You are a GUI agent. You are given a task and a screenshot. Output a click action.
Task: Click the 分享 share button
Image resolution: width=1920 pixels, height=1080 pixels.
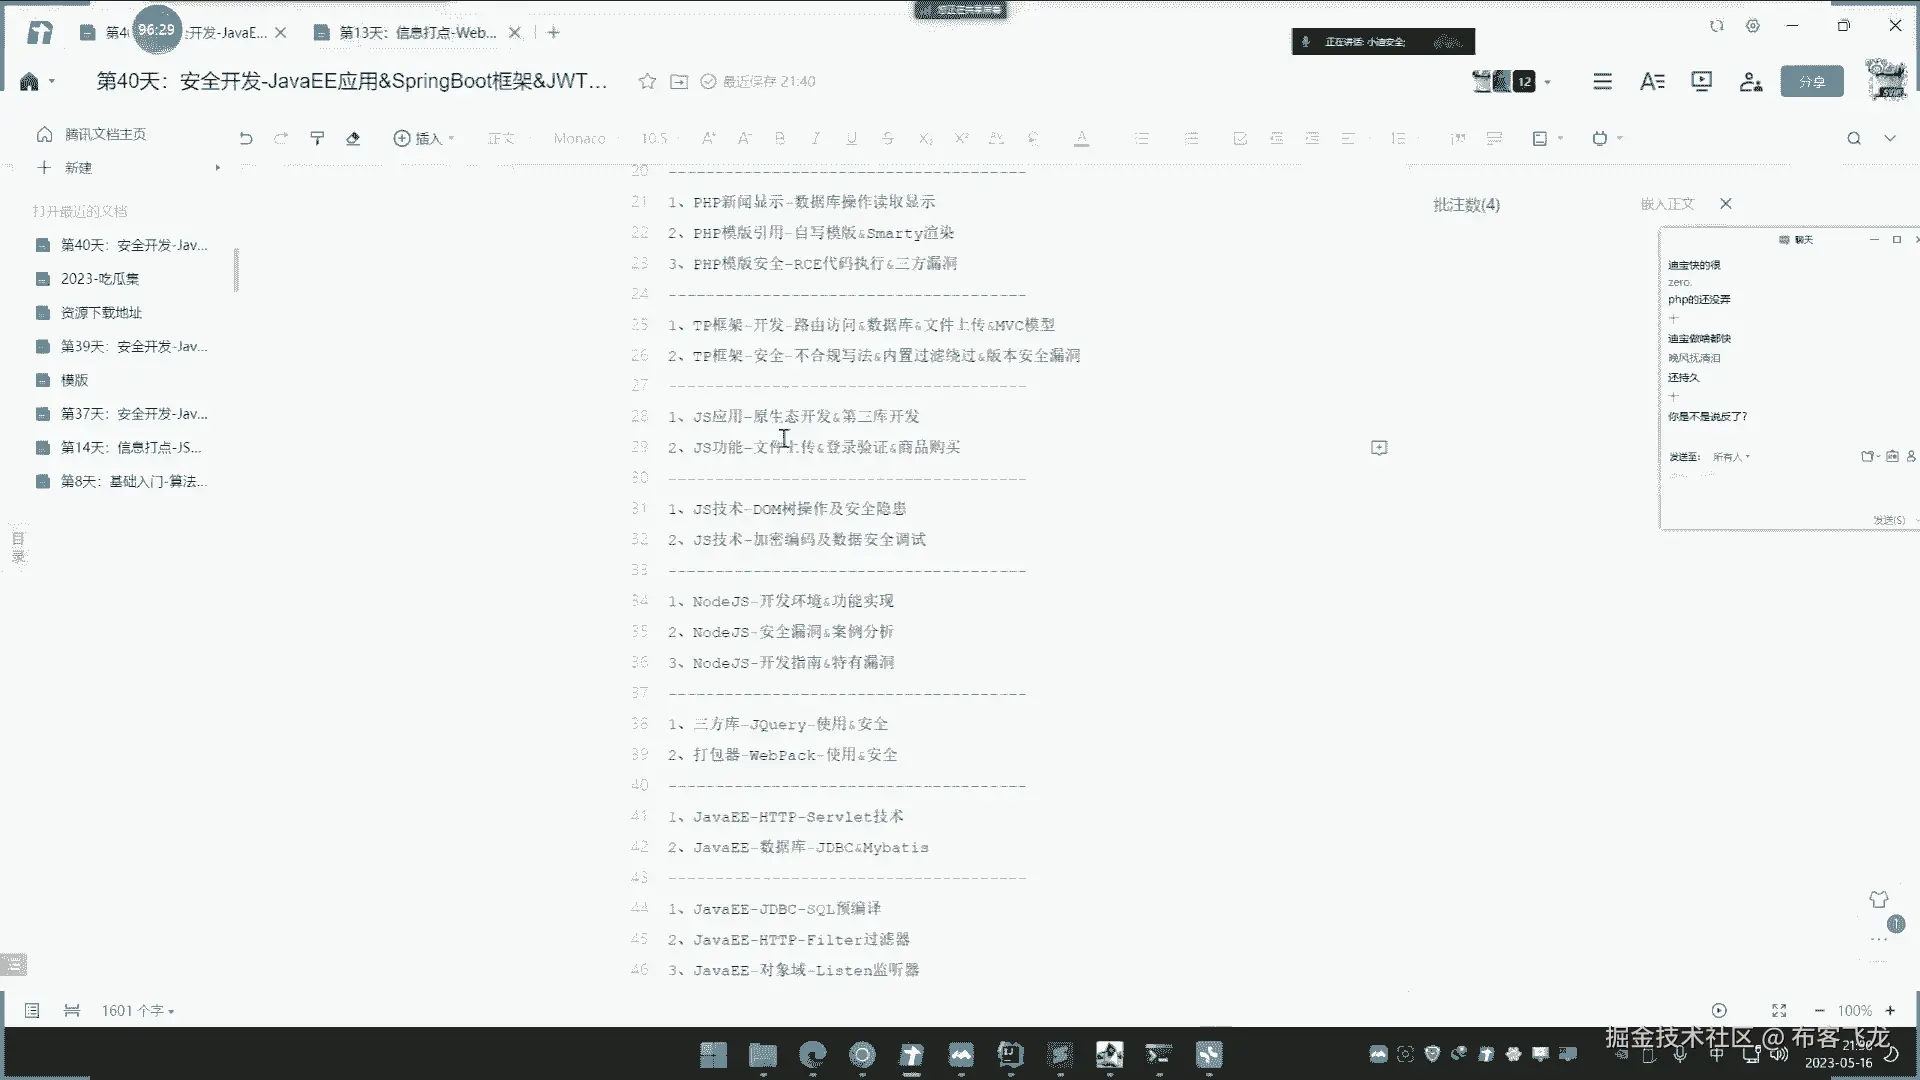(x=1811, y=81)
